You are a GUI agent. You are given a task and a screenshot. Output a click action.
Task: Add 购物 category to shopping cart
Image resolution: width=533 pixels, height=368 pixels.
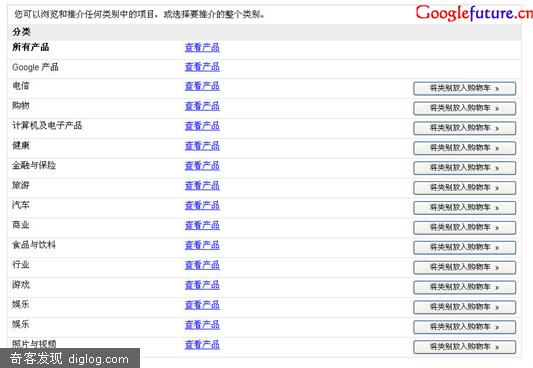point(464,108)
